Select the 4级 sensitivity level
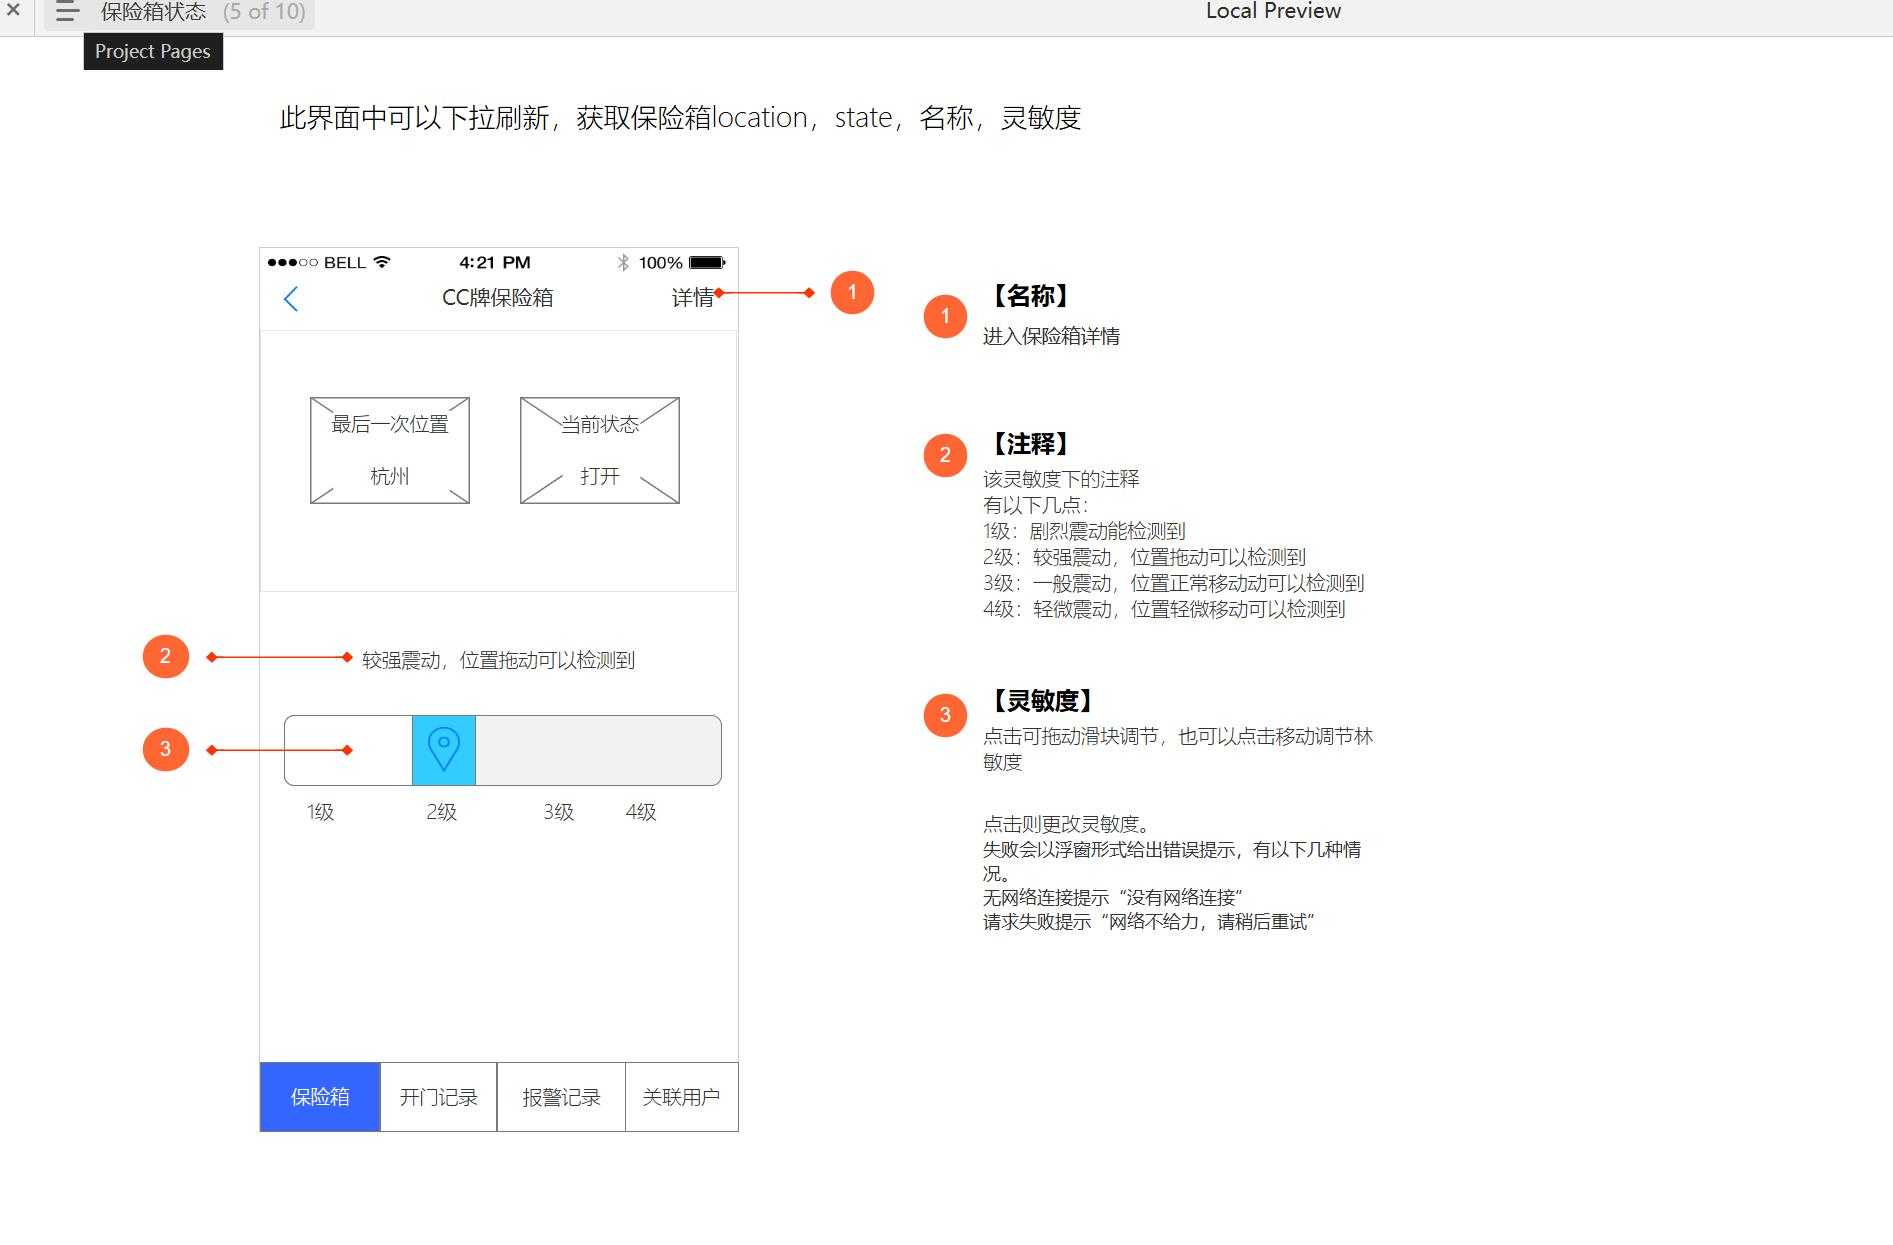This screenshot has width=1893, height=1245. point(640,812)
